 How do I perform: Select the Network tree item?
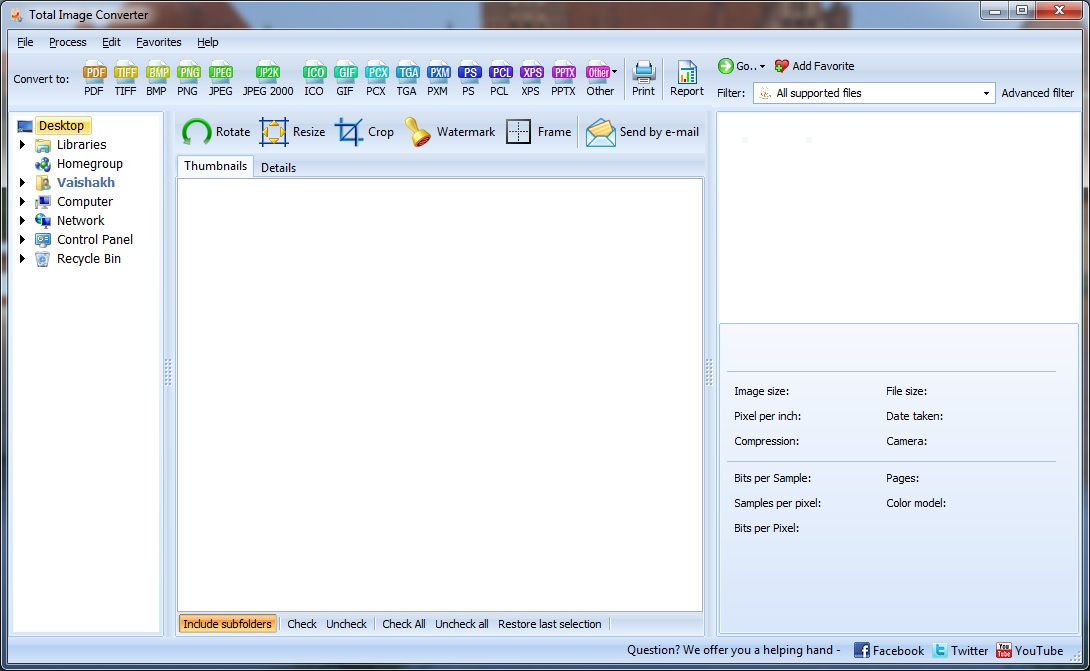[x=81, y=220]
